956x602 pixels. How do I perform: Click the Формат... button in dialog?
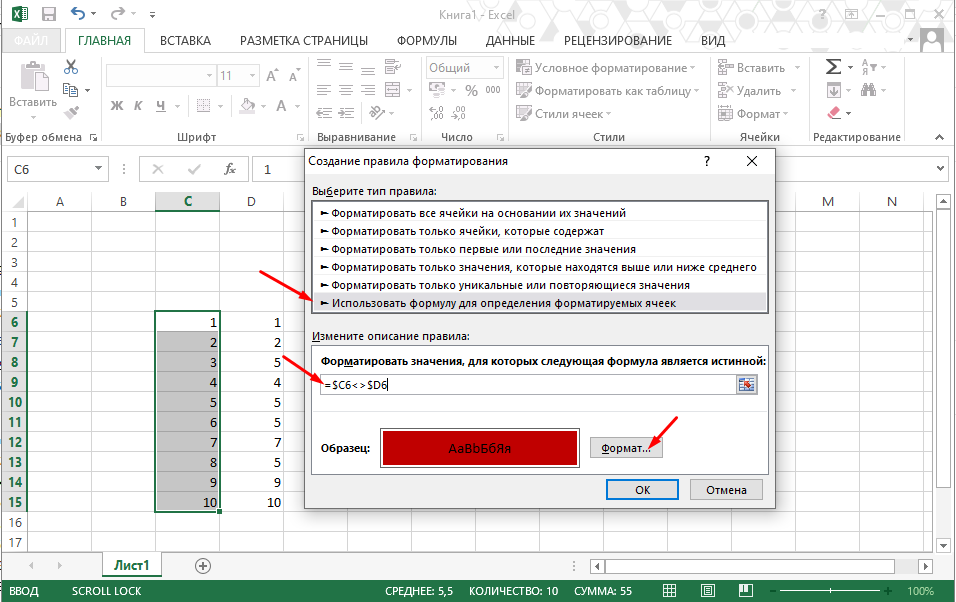click(626, 448)
